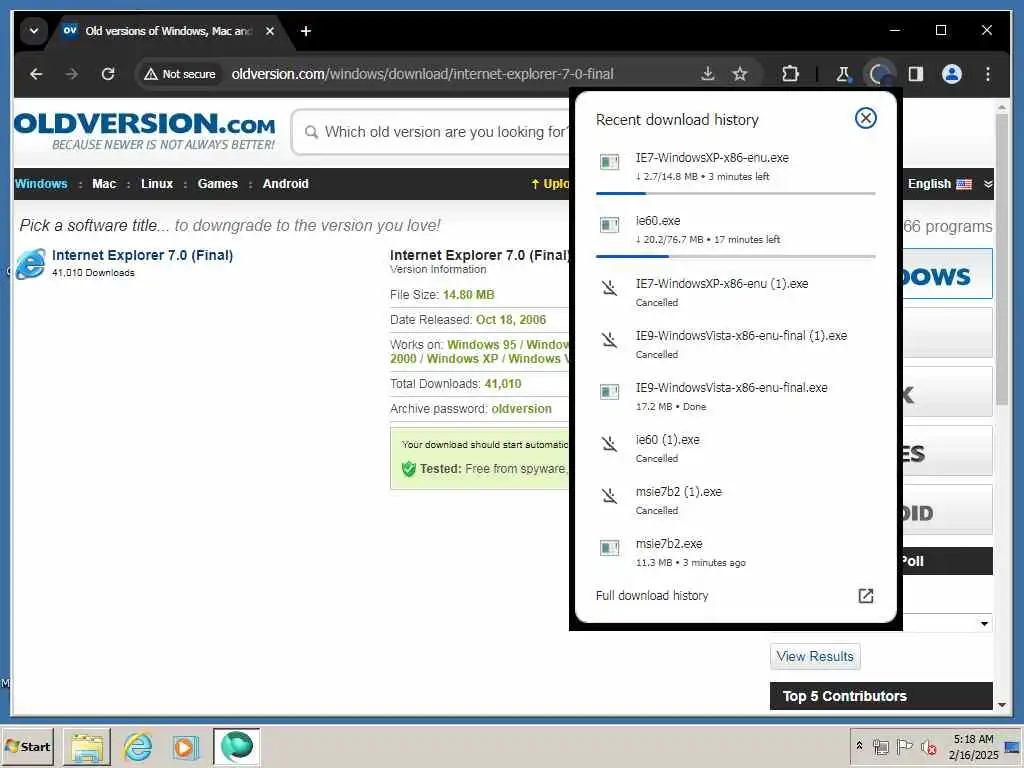Viewport: 1024px width, 768px height.
Task: Click the OLDVERSION.COM site logo
Action: (144, 131)
